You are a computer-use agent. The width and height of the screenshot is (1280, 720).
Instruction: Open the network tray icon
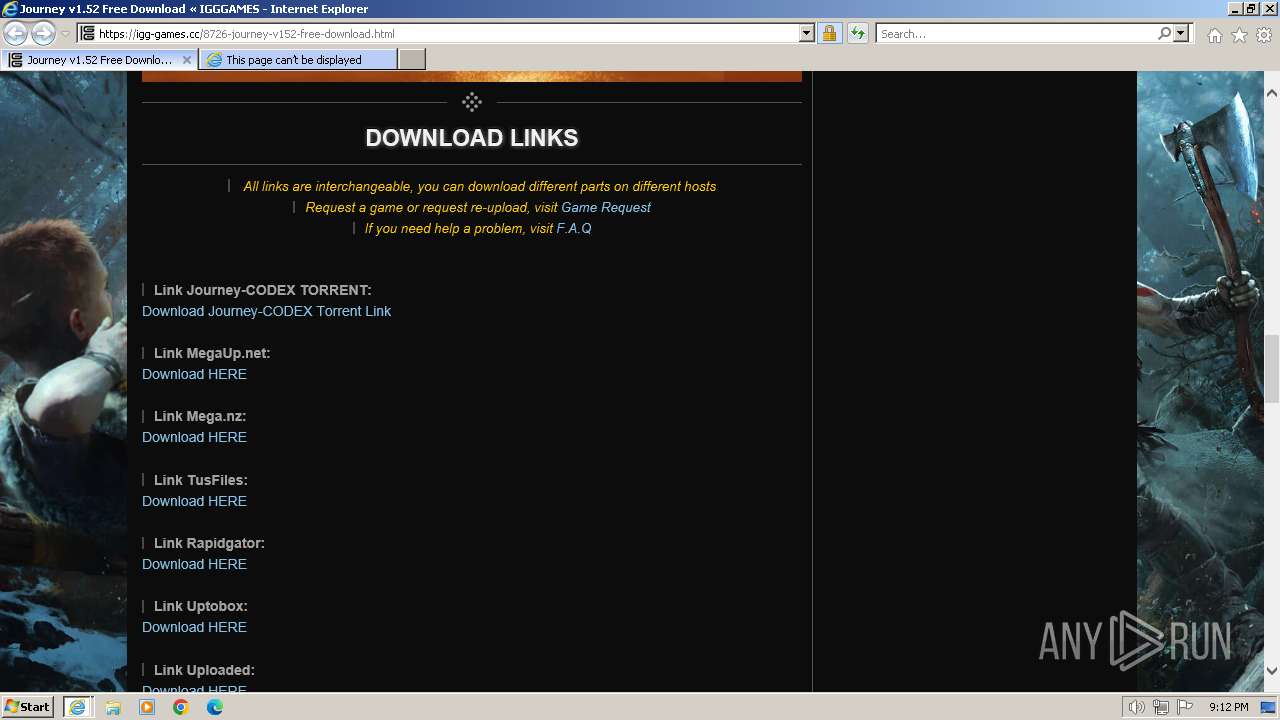coord(1161,707)
